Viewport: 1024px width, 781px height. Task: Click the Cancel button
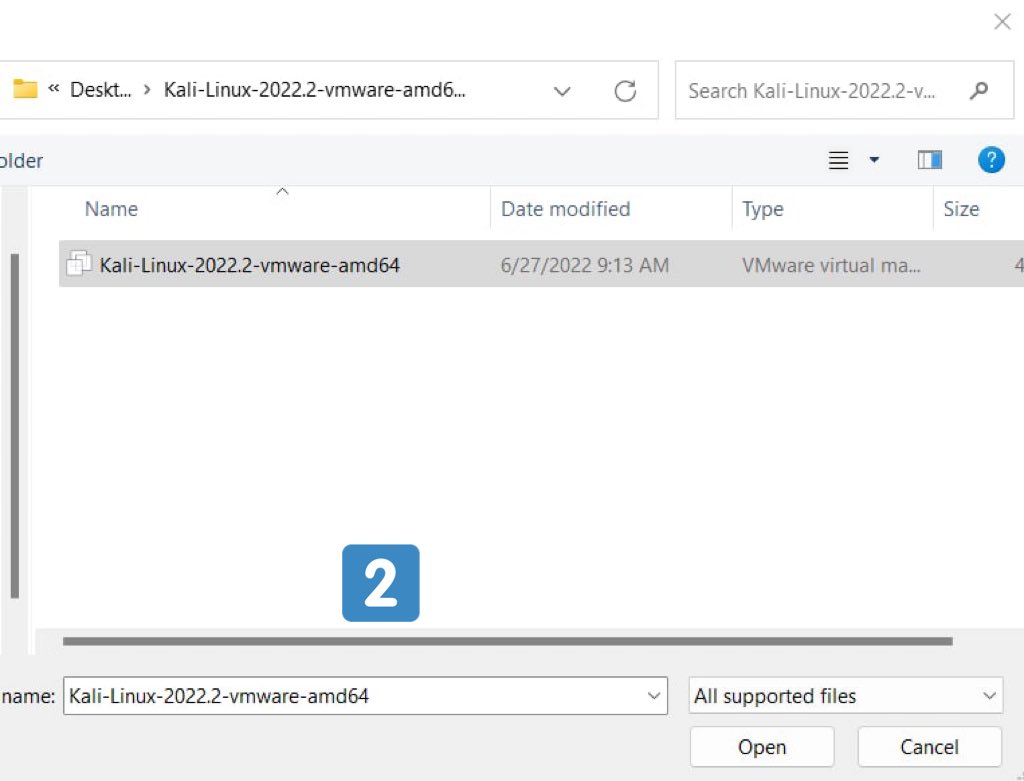tap(929, 746)
